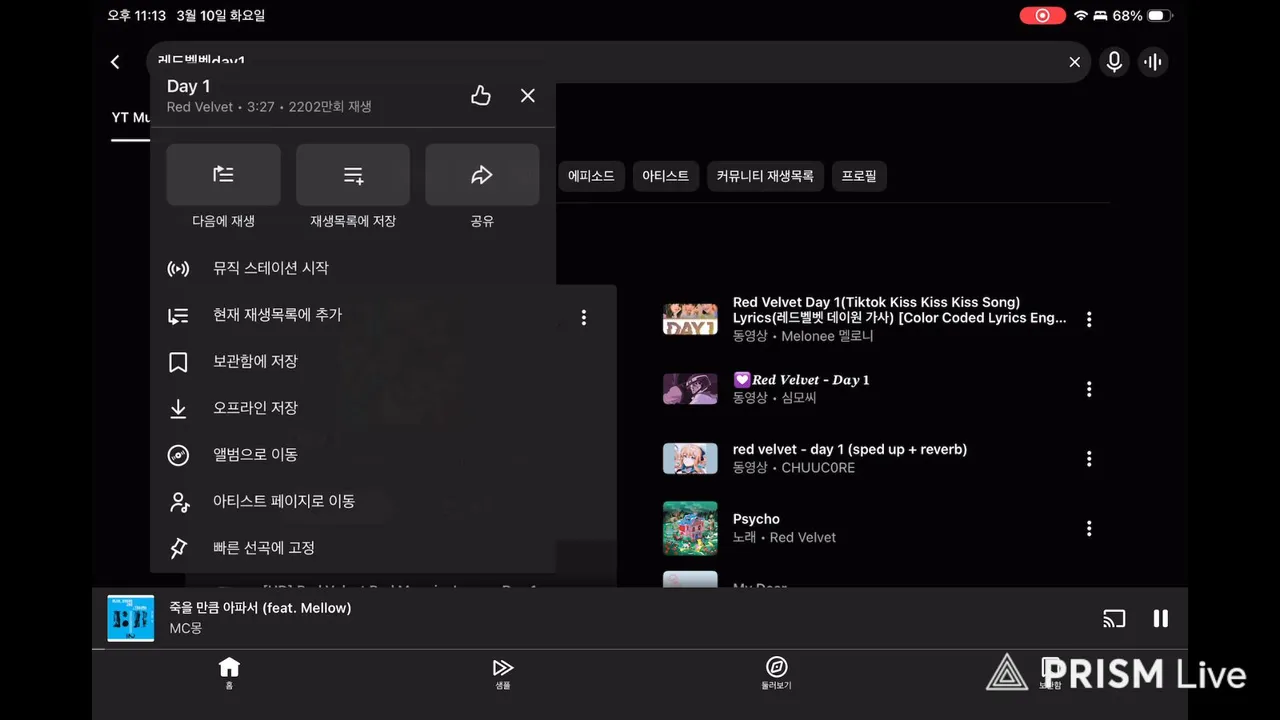Tap the sound search waveform icon

click(x=1153, y=62)
